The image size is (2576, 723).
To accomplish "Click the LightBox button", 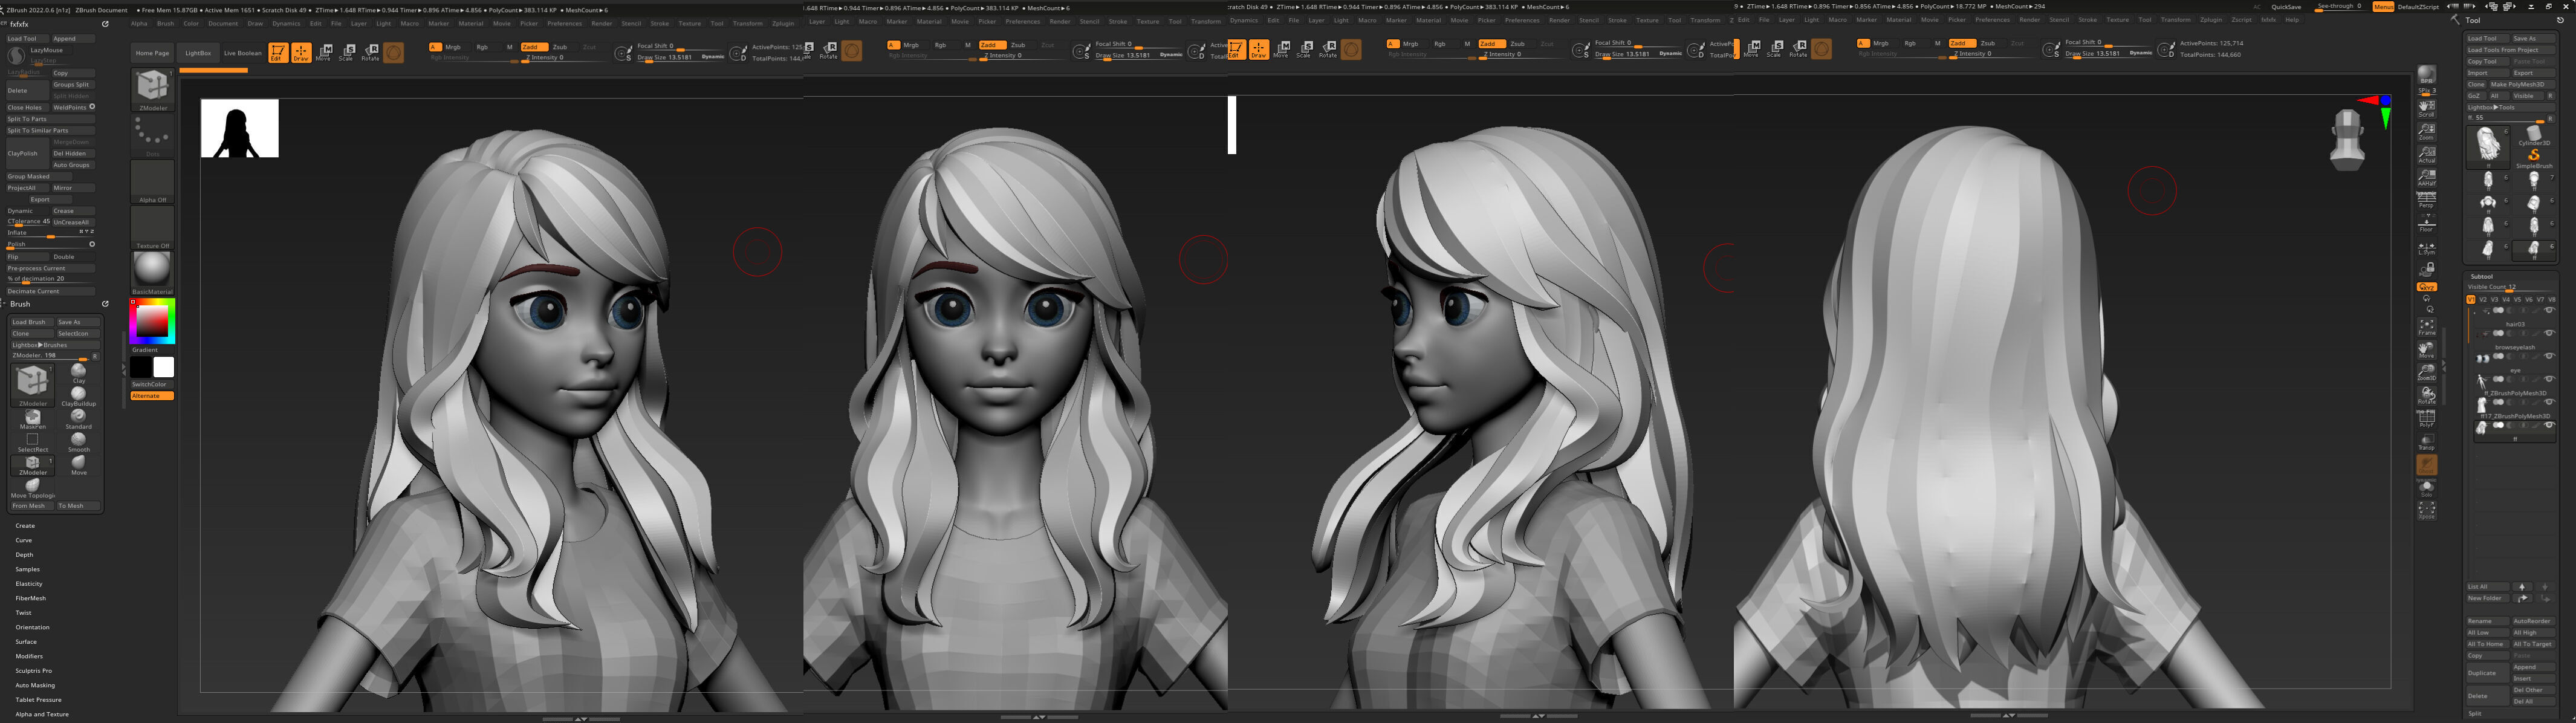I will pos(198,53).
